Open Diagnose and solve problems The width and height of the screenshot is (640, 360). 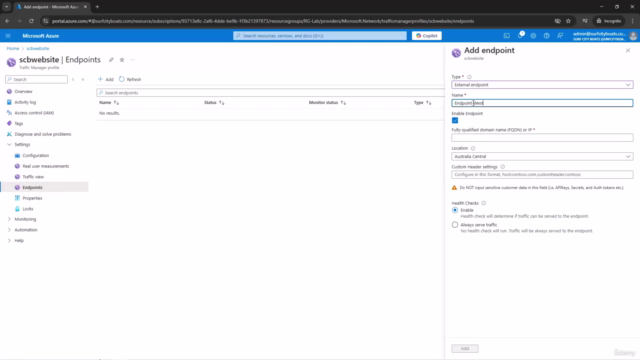click(42, 134)
